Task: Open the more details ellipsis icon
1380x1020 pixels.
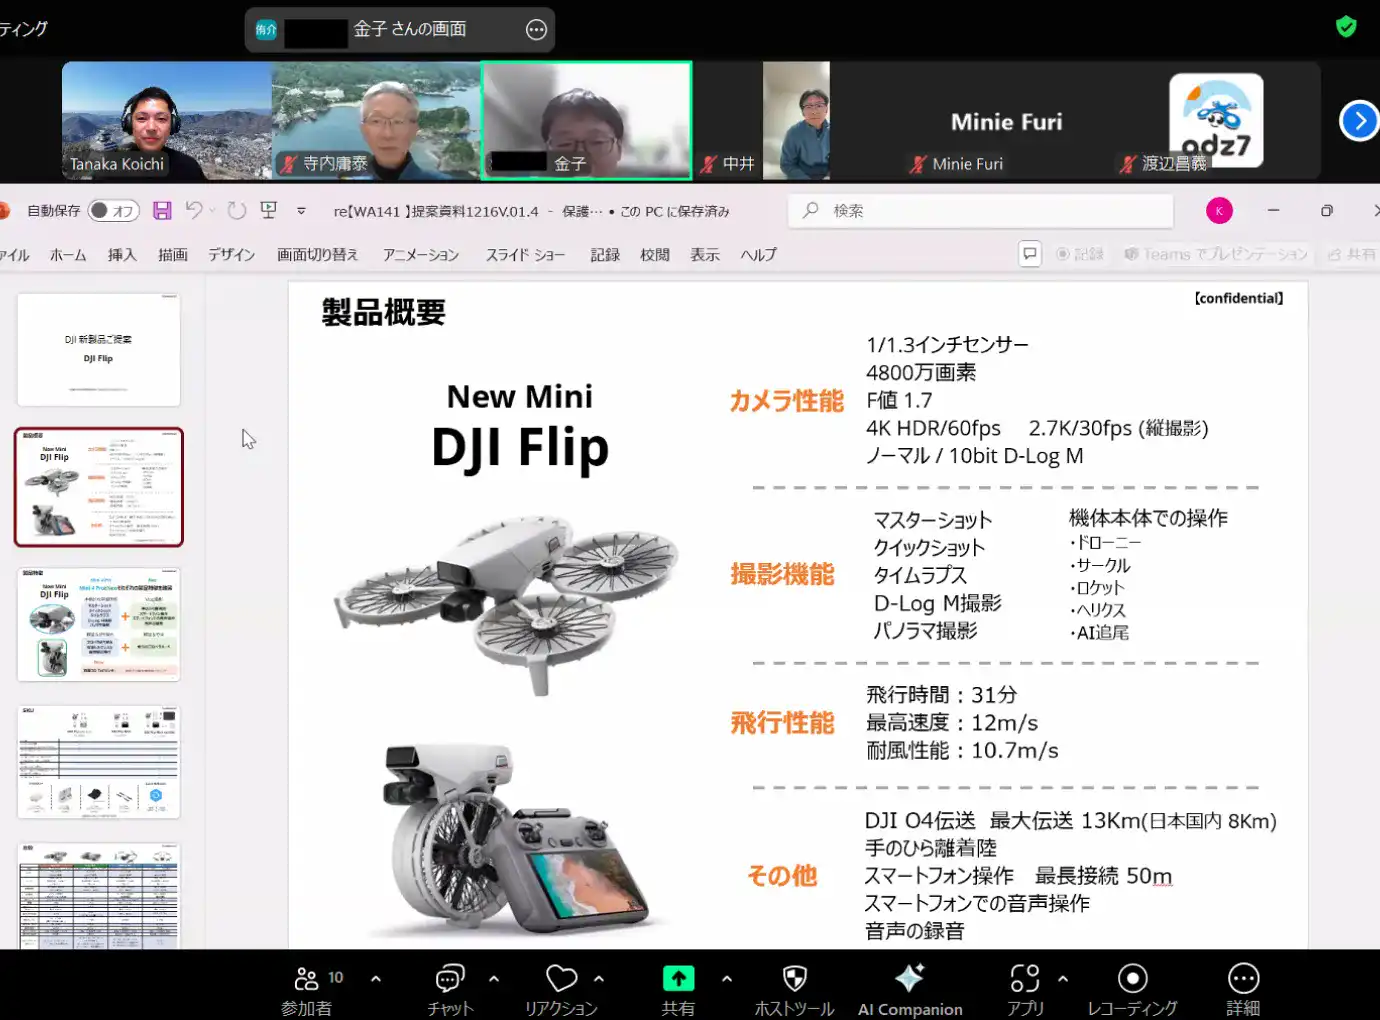Action: point(1243,978)
